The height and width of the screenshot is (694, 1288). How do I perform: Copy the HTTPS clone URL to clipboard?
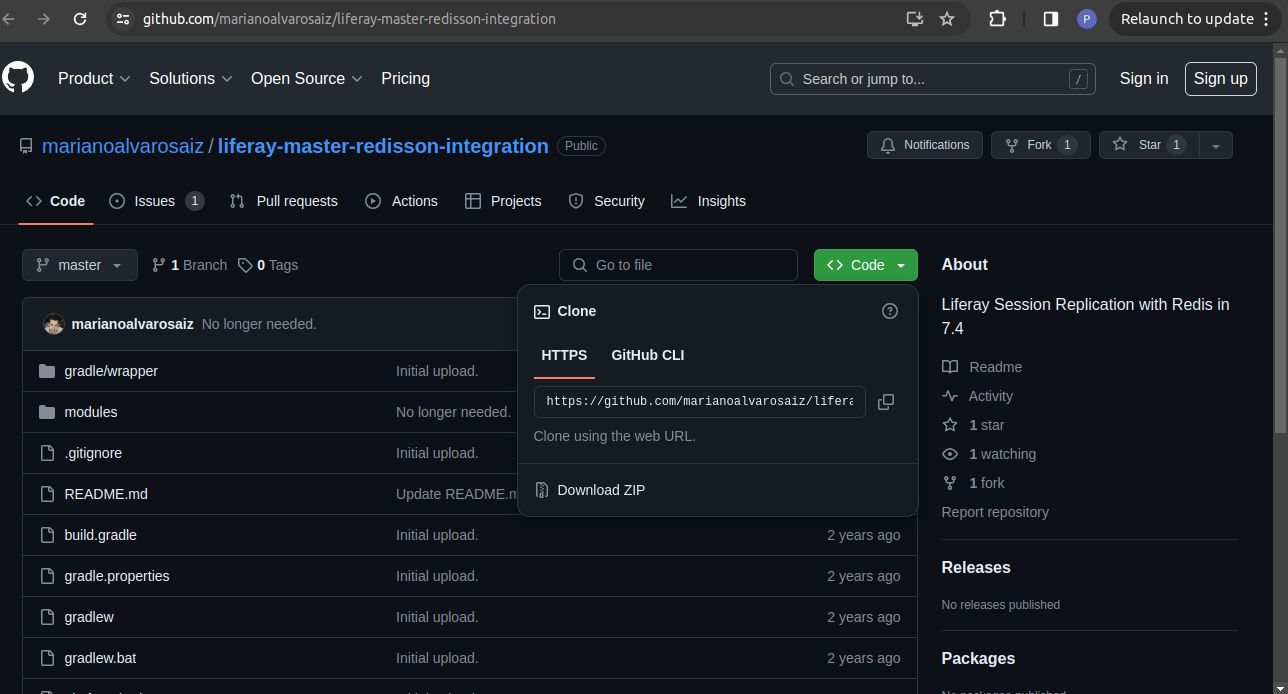click(x=885, y=402)
